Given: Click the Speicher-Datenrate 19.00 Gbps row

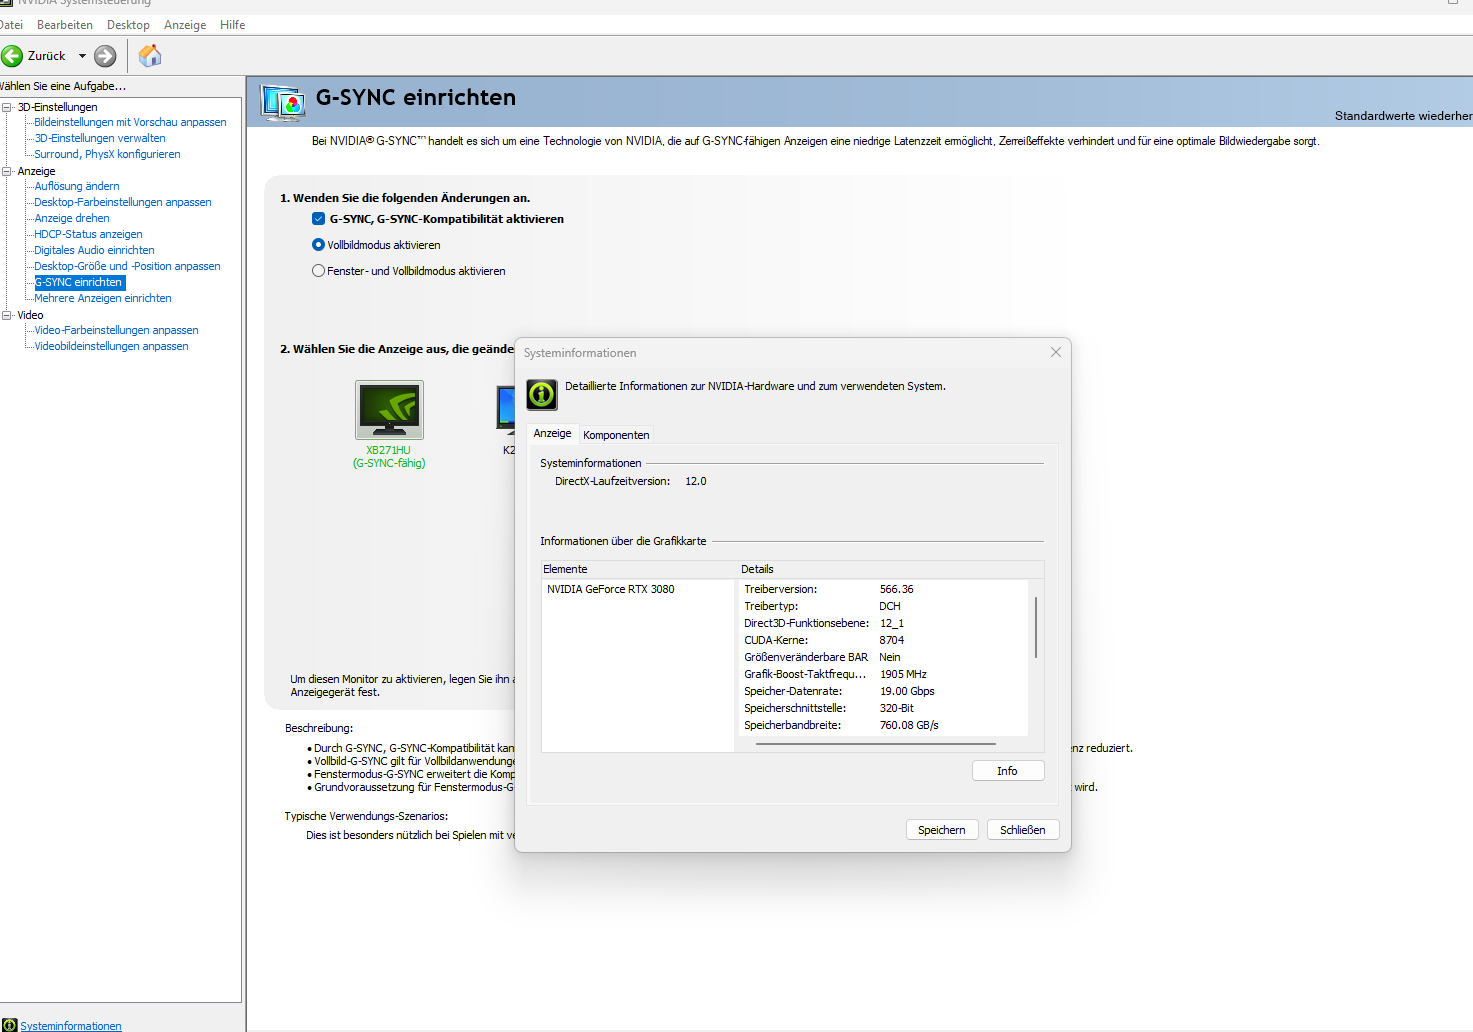Looking at the screenshot, I should point(884,691).
